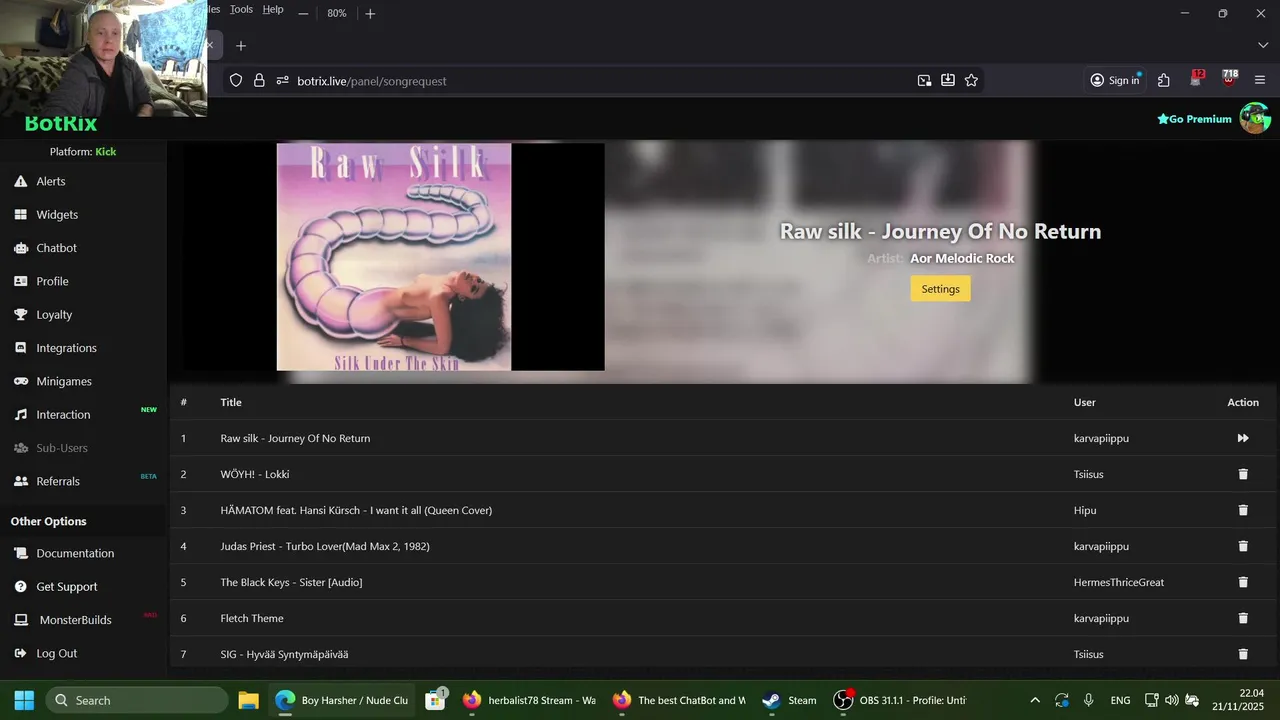Switch to Edge Boy Harsher taskbar window

point(343,700)
